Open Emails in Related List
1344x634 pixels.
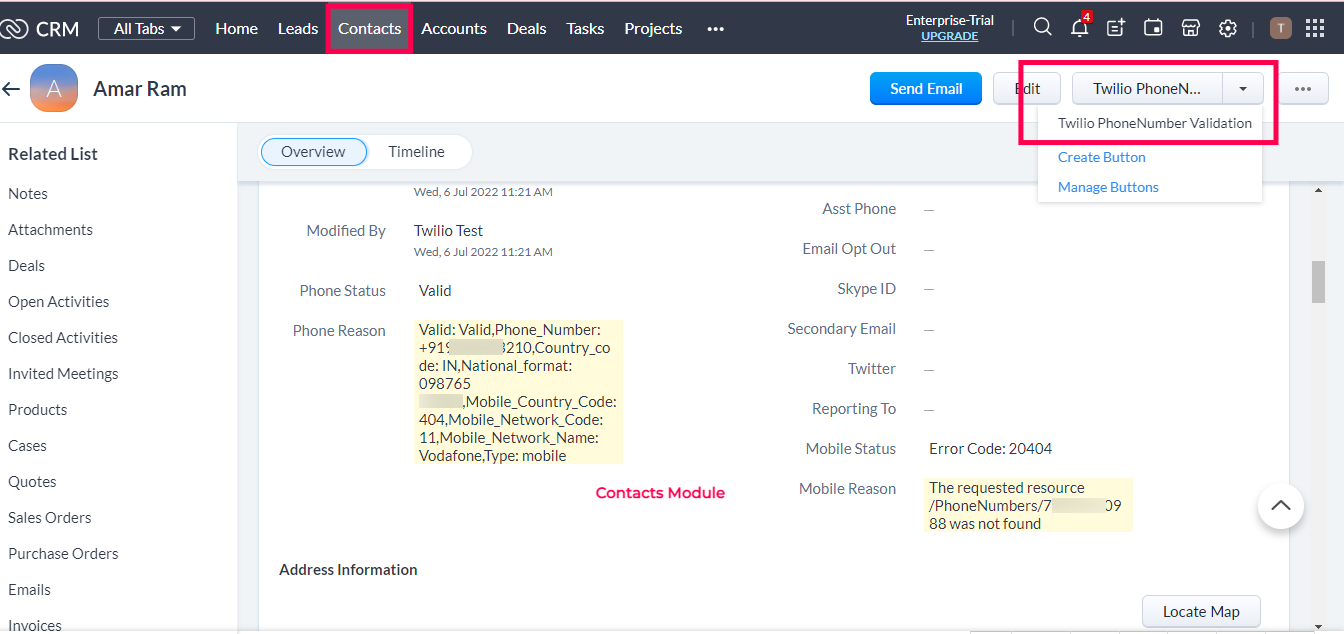(x=29, y=590)
